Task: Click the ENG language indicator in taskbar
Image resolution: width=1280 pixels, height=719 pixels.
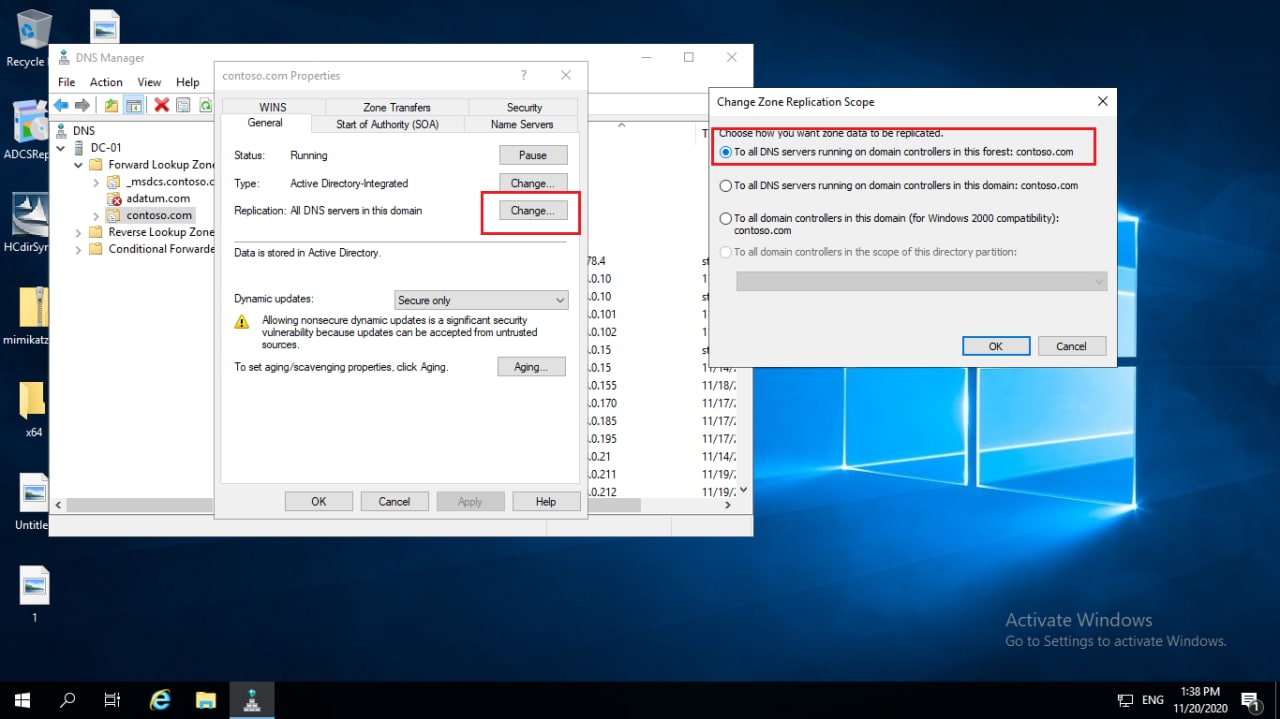Action: (x=1153, y=700)
